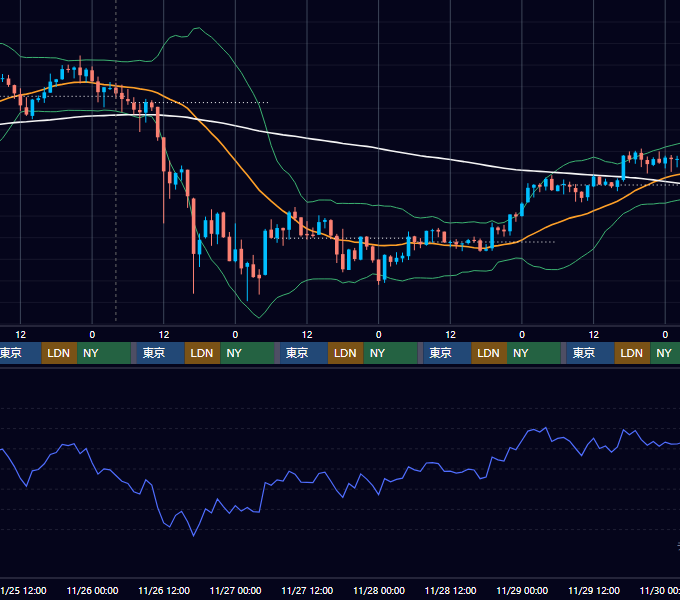Select the NY session block spanning 11/29 00:00

tap(534, 353)
